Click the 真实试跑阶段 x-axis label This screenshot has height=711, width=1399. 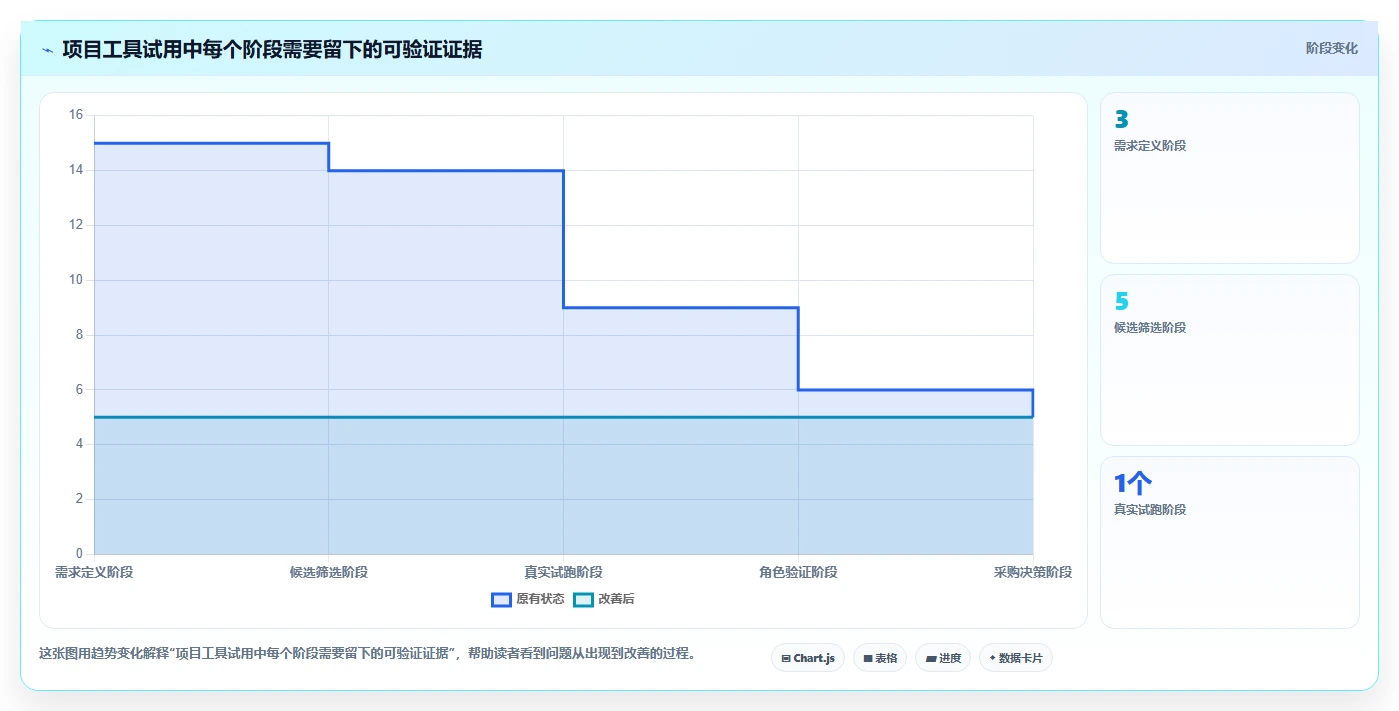(x=563, y=572)
